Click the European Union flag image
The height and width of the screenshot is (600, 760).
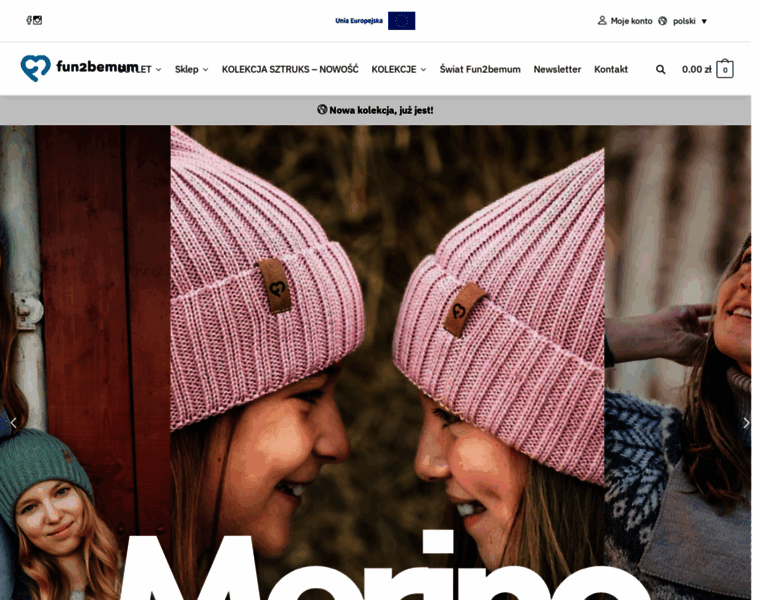tap(401, 21)
